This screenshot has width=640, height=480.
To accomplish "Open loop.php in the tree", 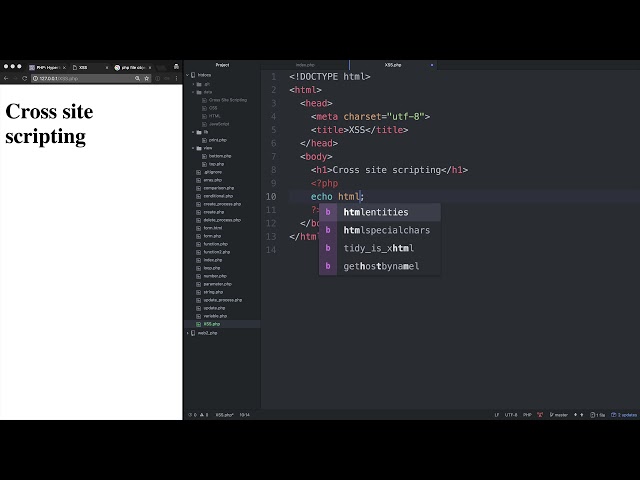I will coord(212,268).
